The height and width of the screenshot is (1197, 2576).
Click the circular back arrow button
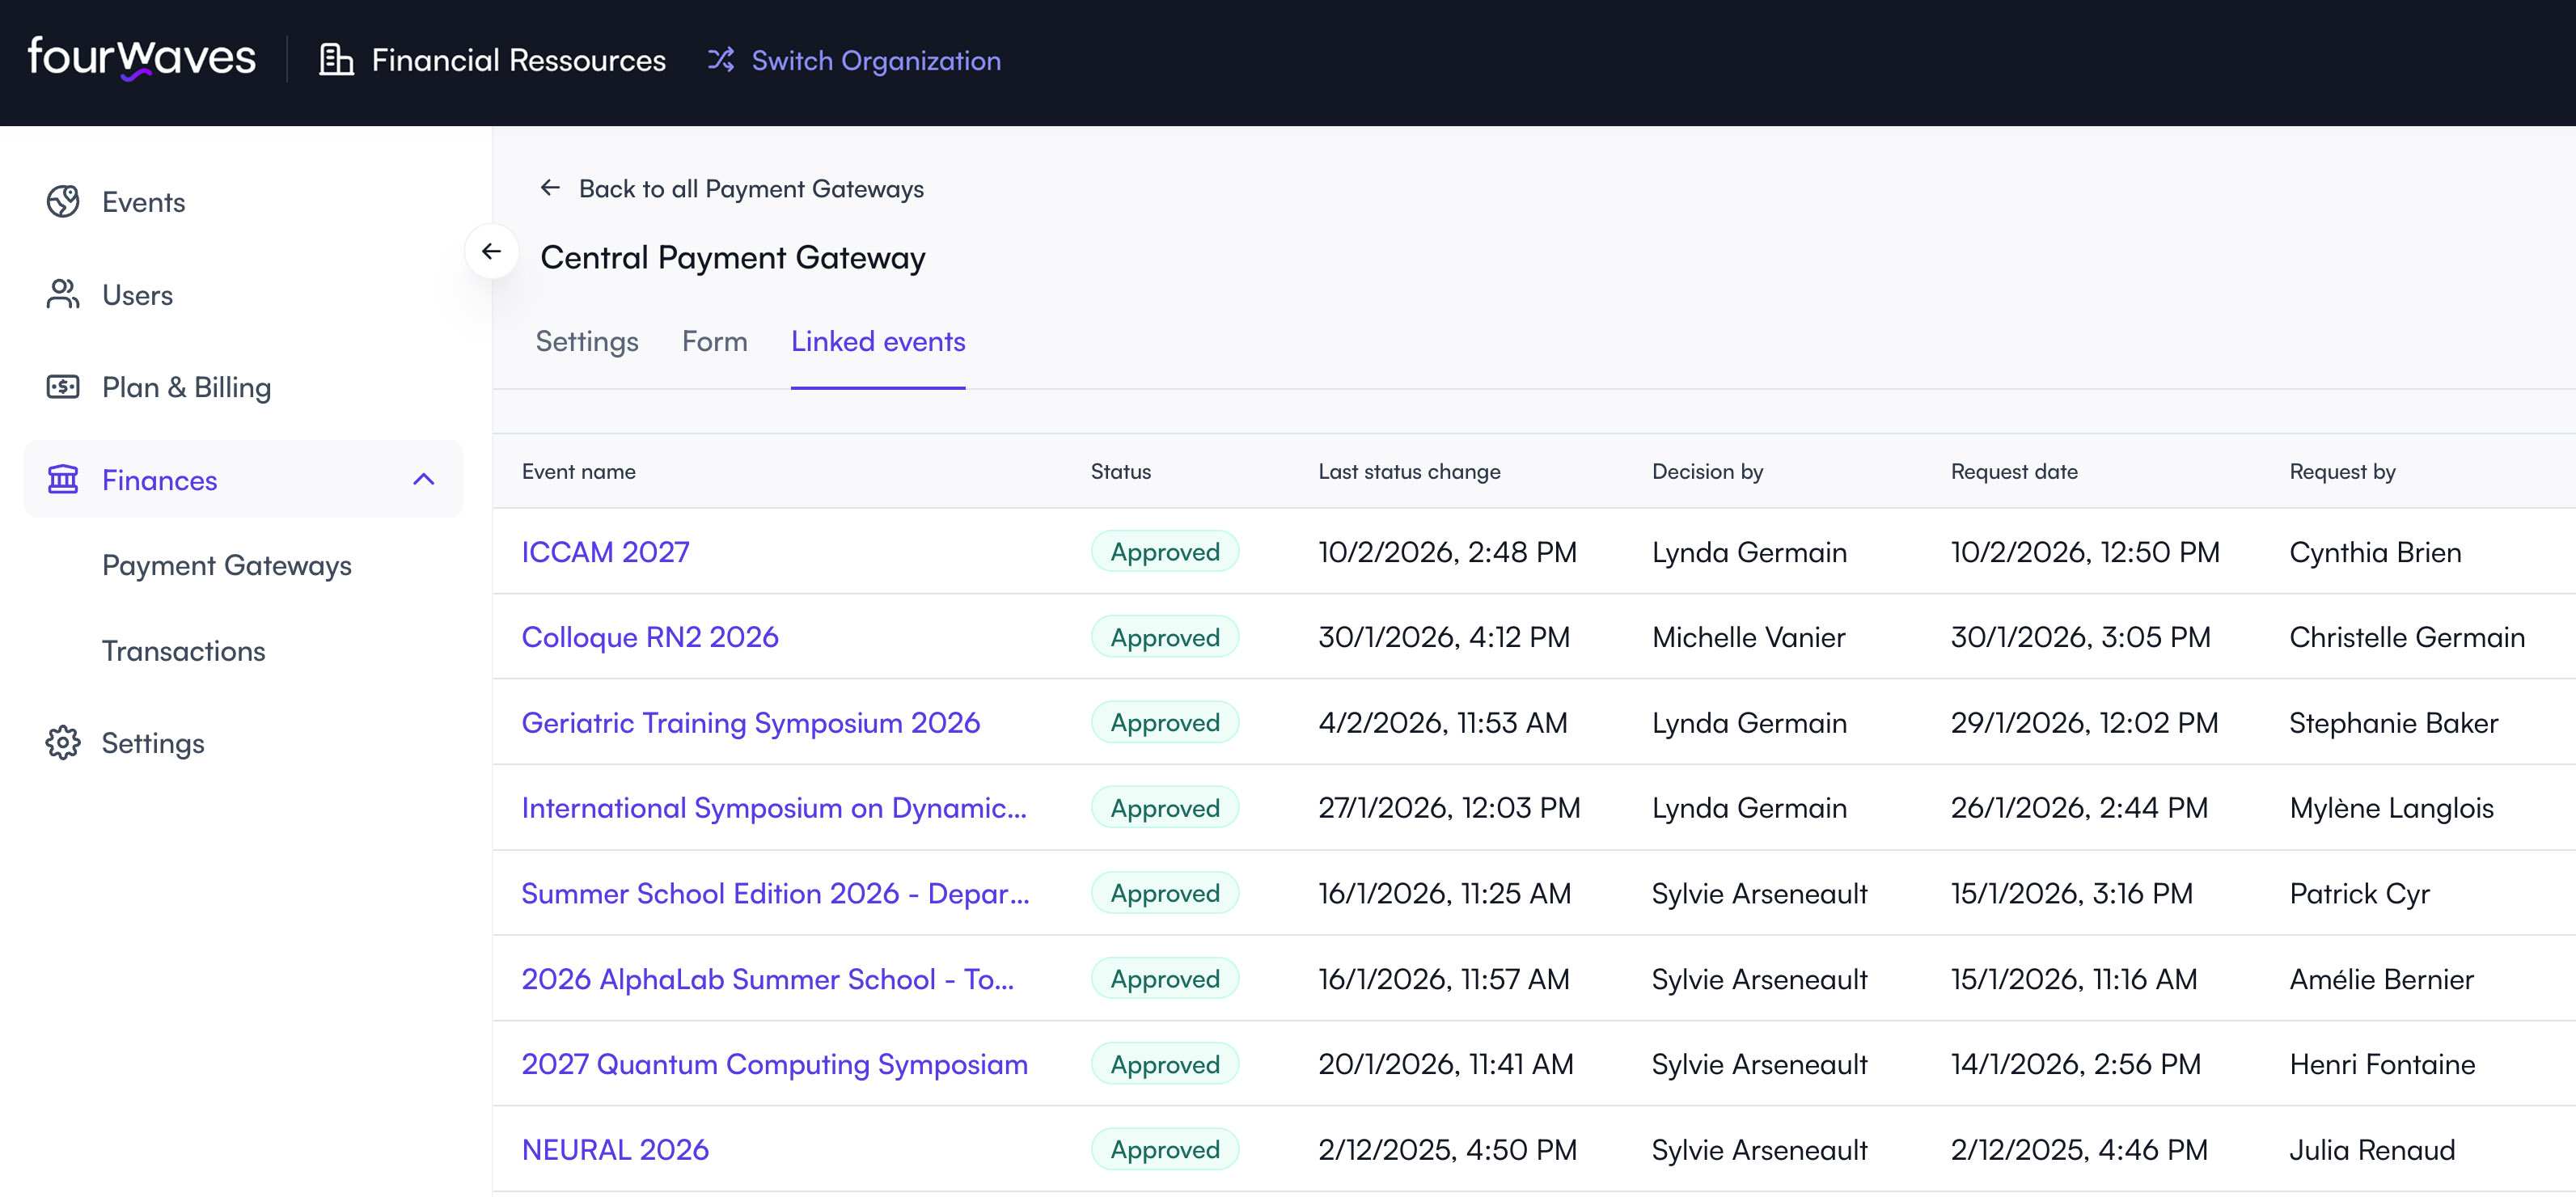[x=491, y=252]
